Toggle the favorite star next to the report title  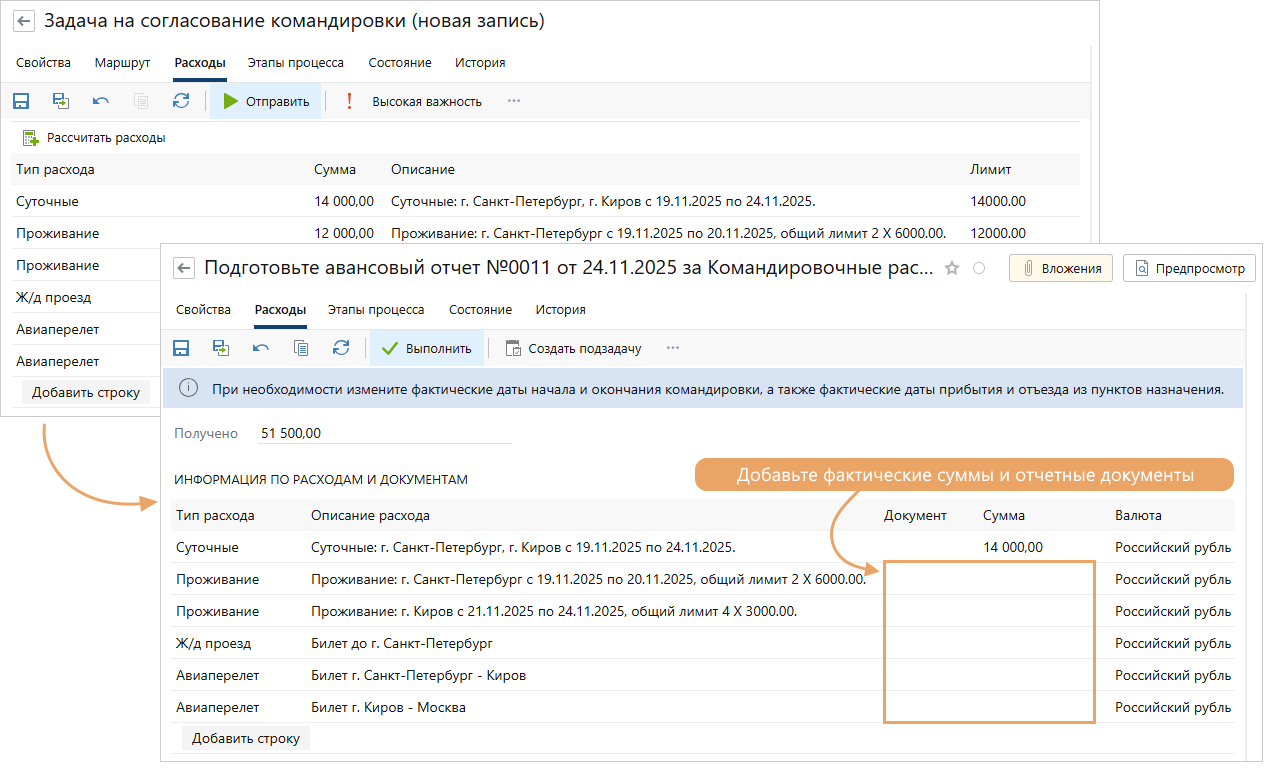tap(952, 268)
